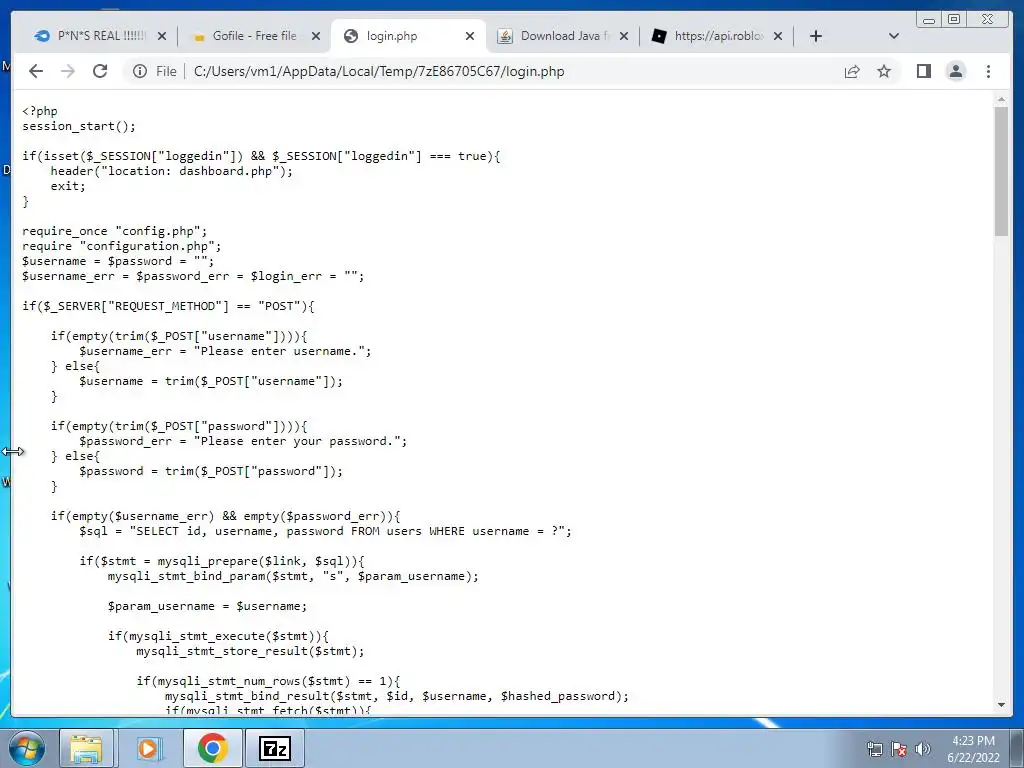The image size is (1024, 768).
Task: Click the REQUEST_METHOD POST condition line
Action: point(168,306)
